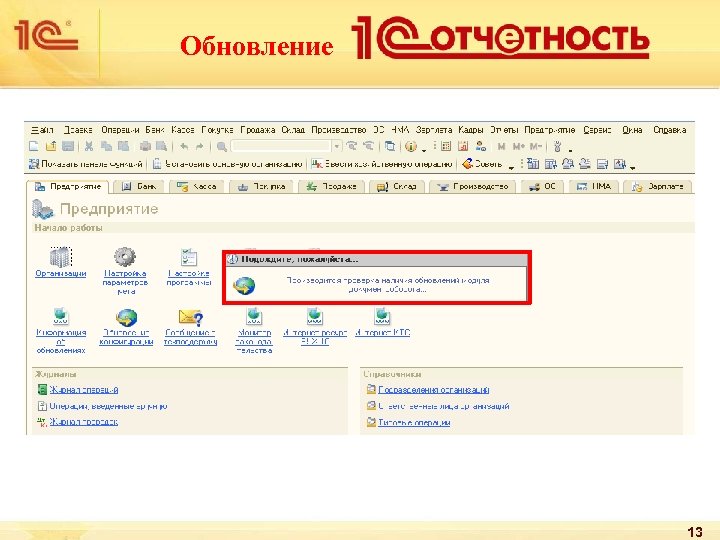Click the Организации building icon

(61, 257)
